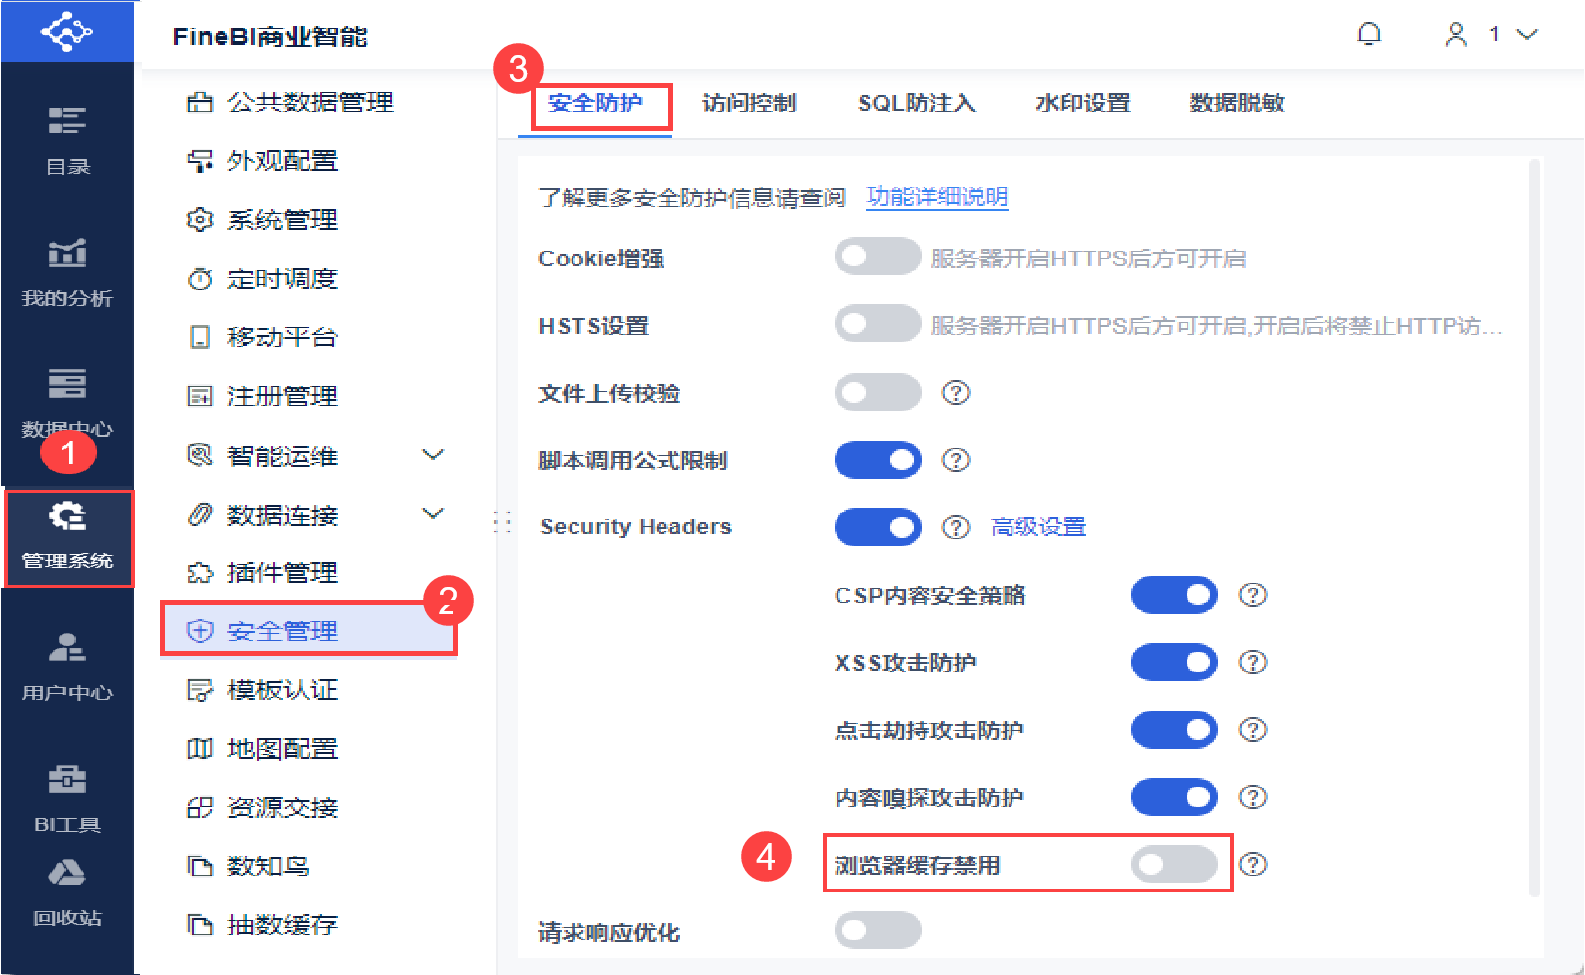This screenshot has height=975, width=1585.
Task: Open the BI工具 sidebar icon
Action: (x=67, y=796)
